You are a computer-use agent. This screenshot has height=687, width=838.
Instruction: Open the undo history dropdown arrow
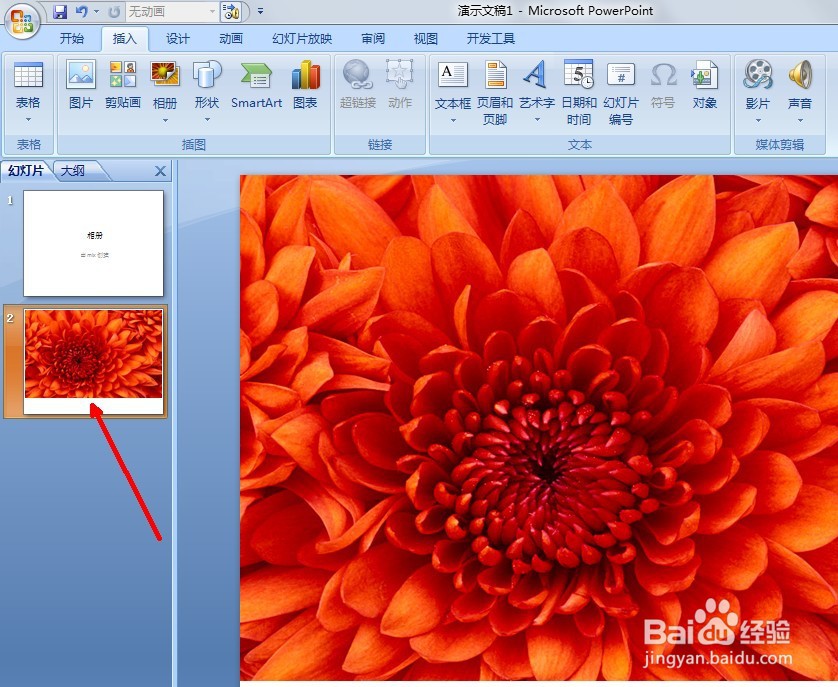[97, 11]
